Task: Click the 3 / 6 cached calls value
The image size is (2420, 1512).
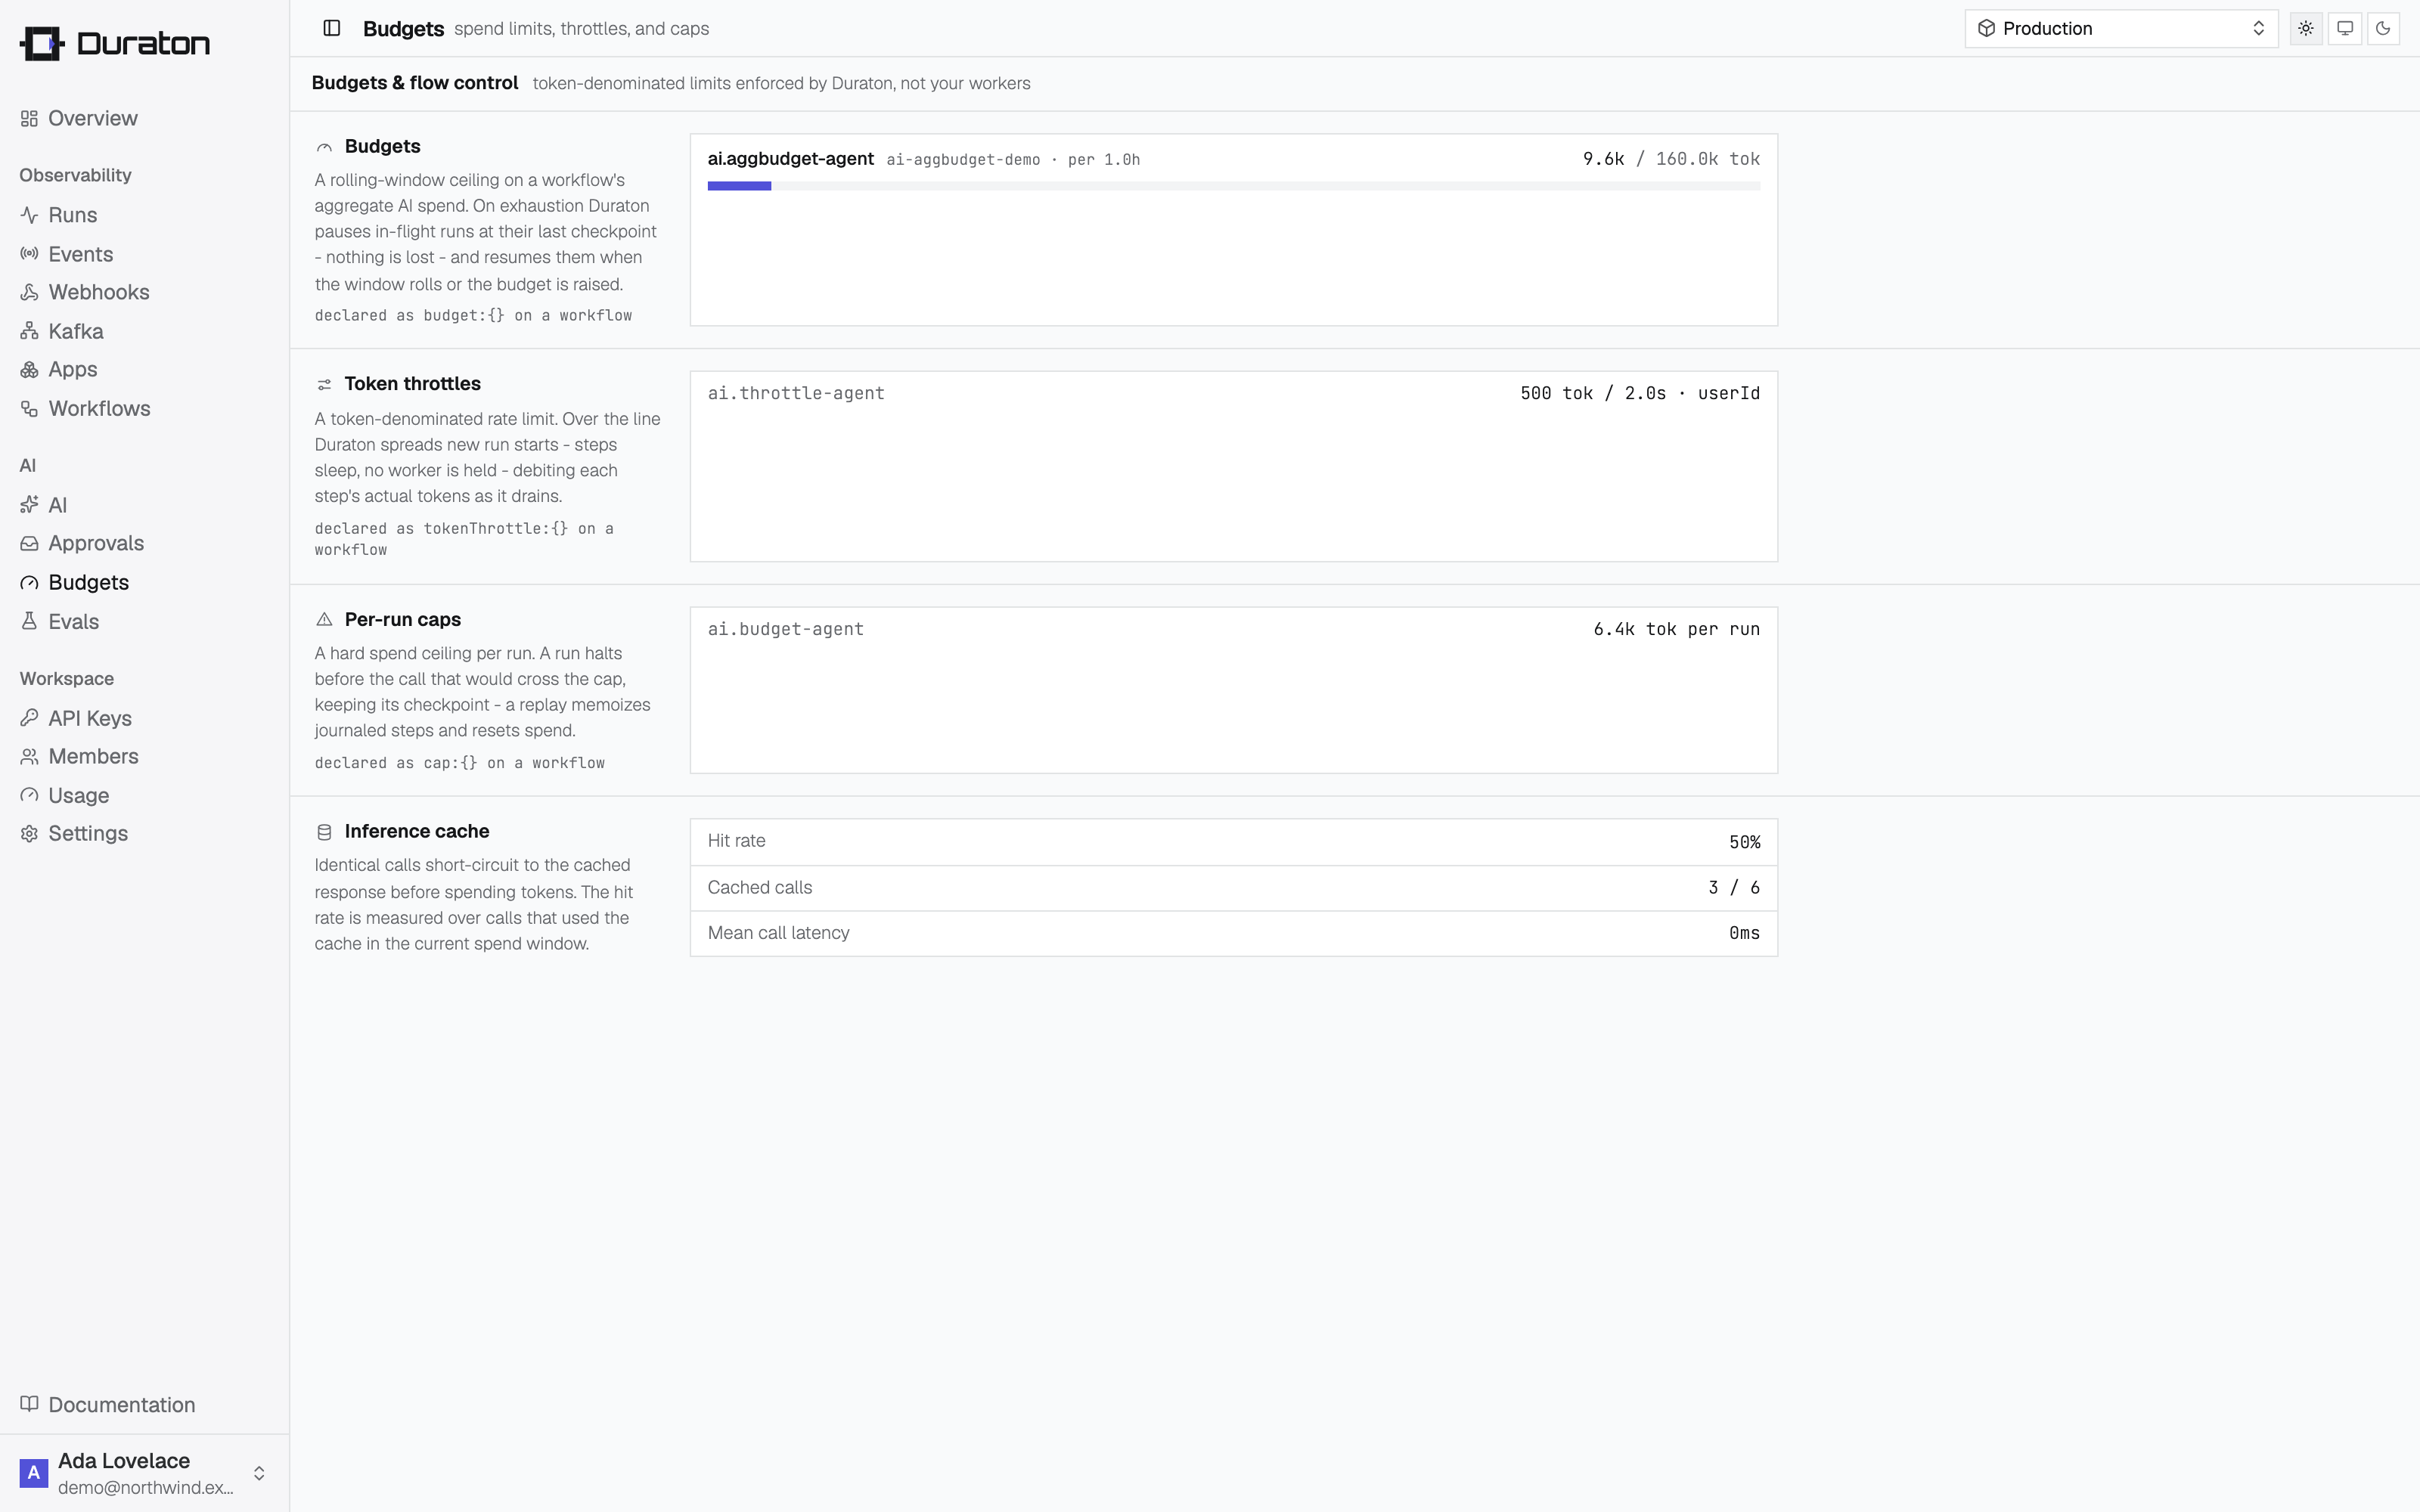Action: coord(1734,888)
